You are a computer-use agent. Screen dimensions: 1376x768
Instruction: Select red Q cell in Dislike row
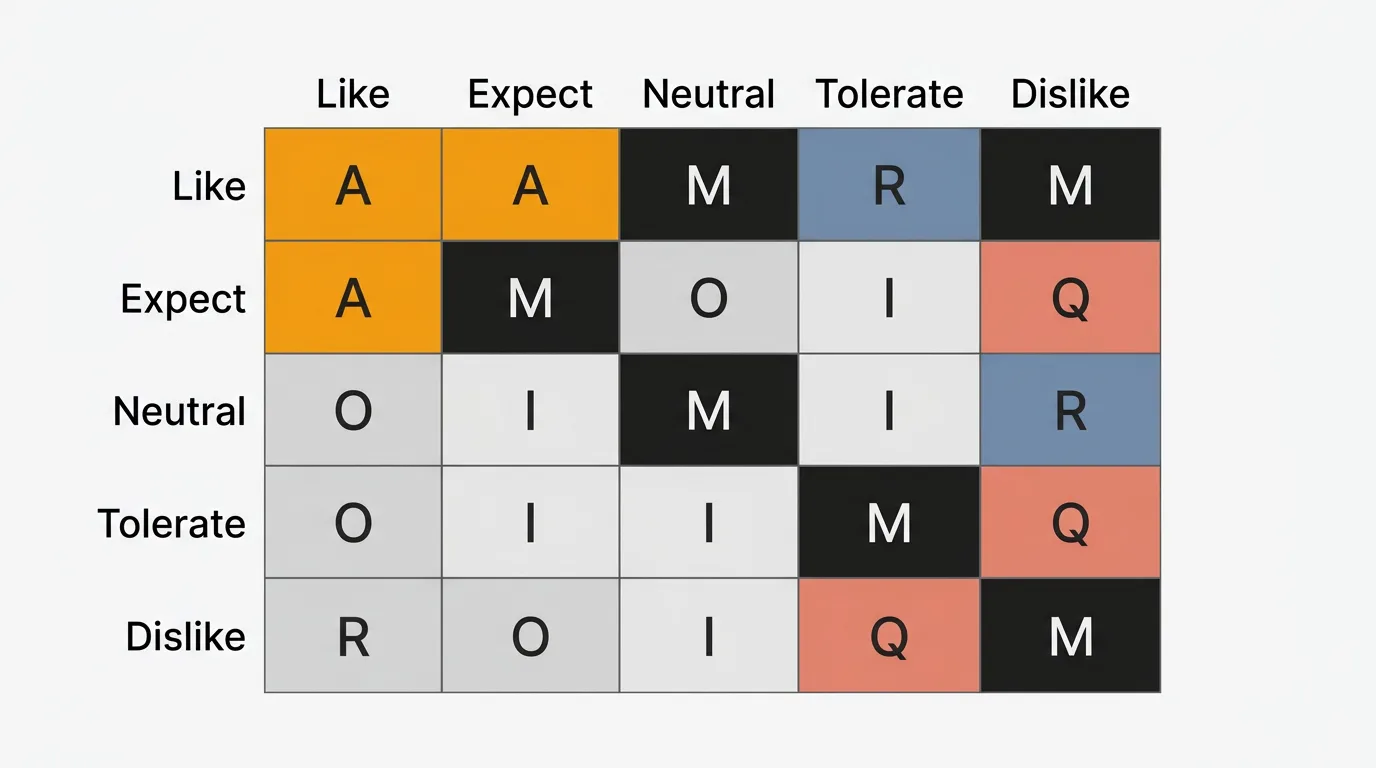pyautogui.click(x=889, y=636)
